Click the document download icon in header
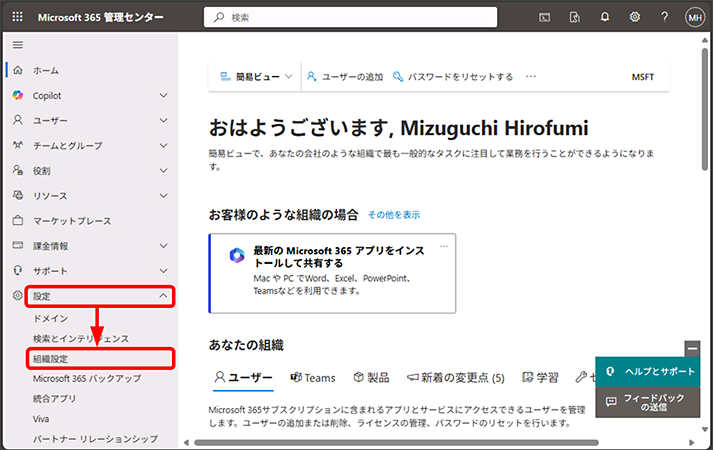The height and width of the screenshot is (450, 713). (574, 17)
